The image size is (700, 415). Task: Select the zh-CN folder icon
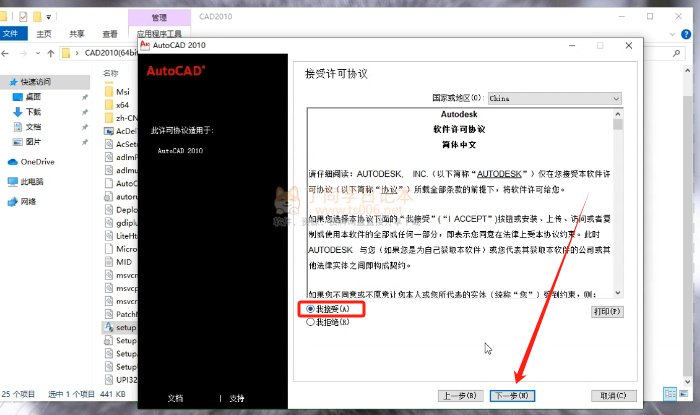pyautogui.click(x=109, y=118)
